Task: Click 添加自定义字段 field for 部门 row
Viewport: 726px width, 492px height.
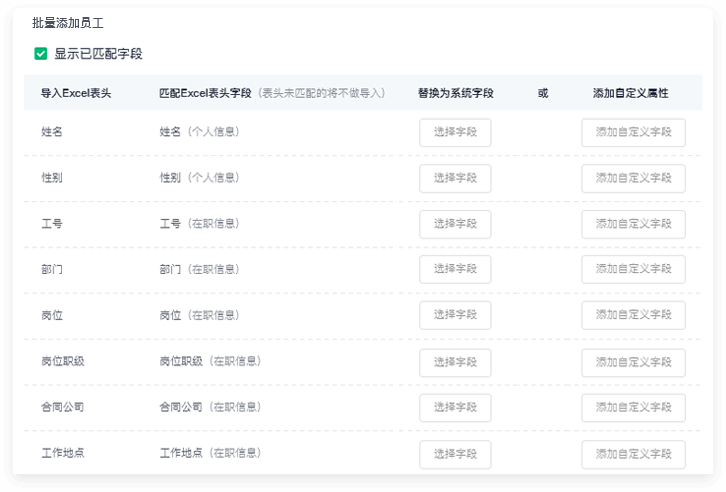Action: pos(633,269)
